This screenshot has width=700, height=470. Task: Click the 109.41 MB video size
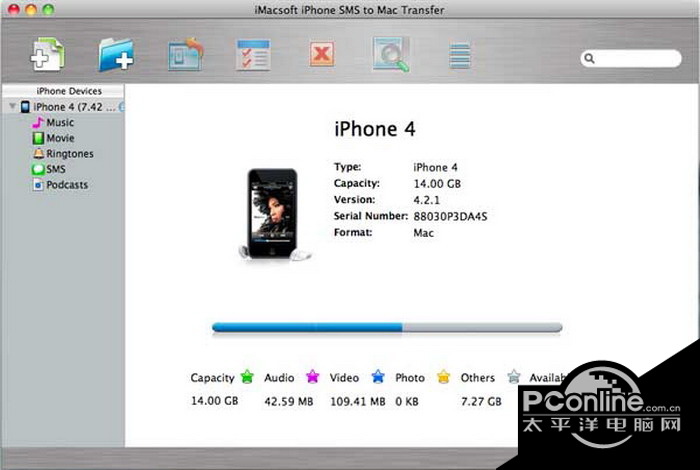(358, 401)
